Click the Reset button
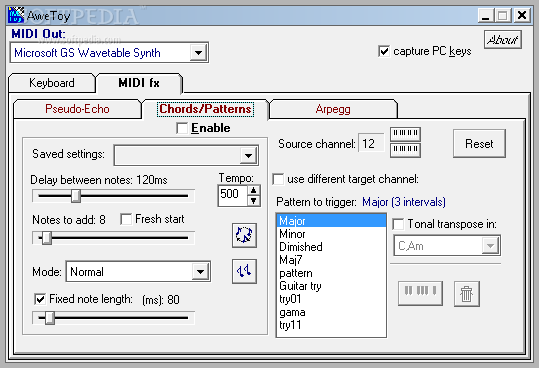Image resolution: width=539 pixels, height=368 pixels. (x=479, y=144)
